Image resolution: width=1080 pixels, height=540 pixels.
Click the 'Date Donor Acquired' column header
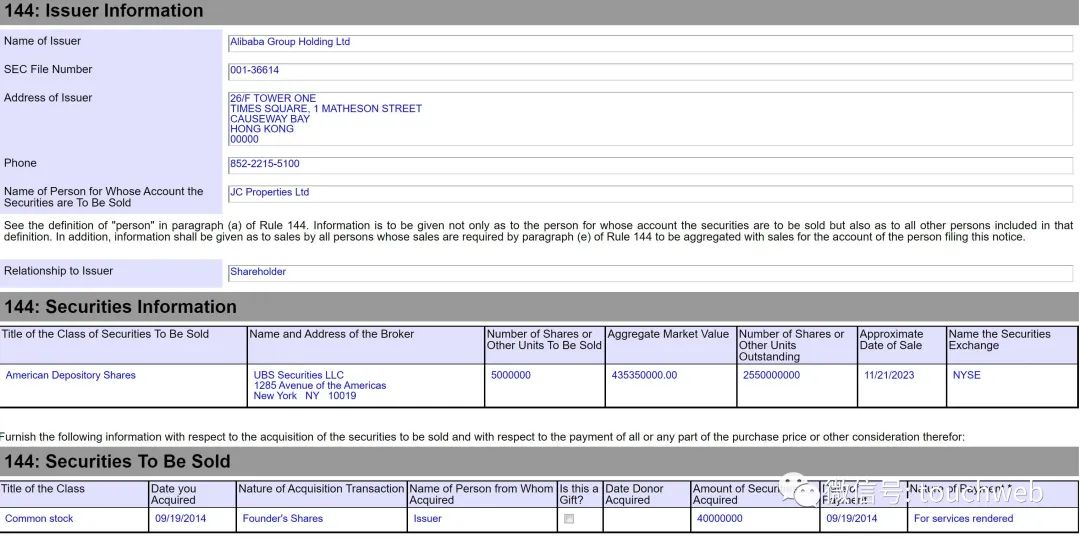(647, 495)
